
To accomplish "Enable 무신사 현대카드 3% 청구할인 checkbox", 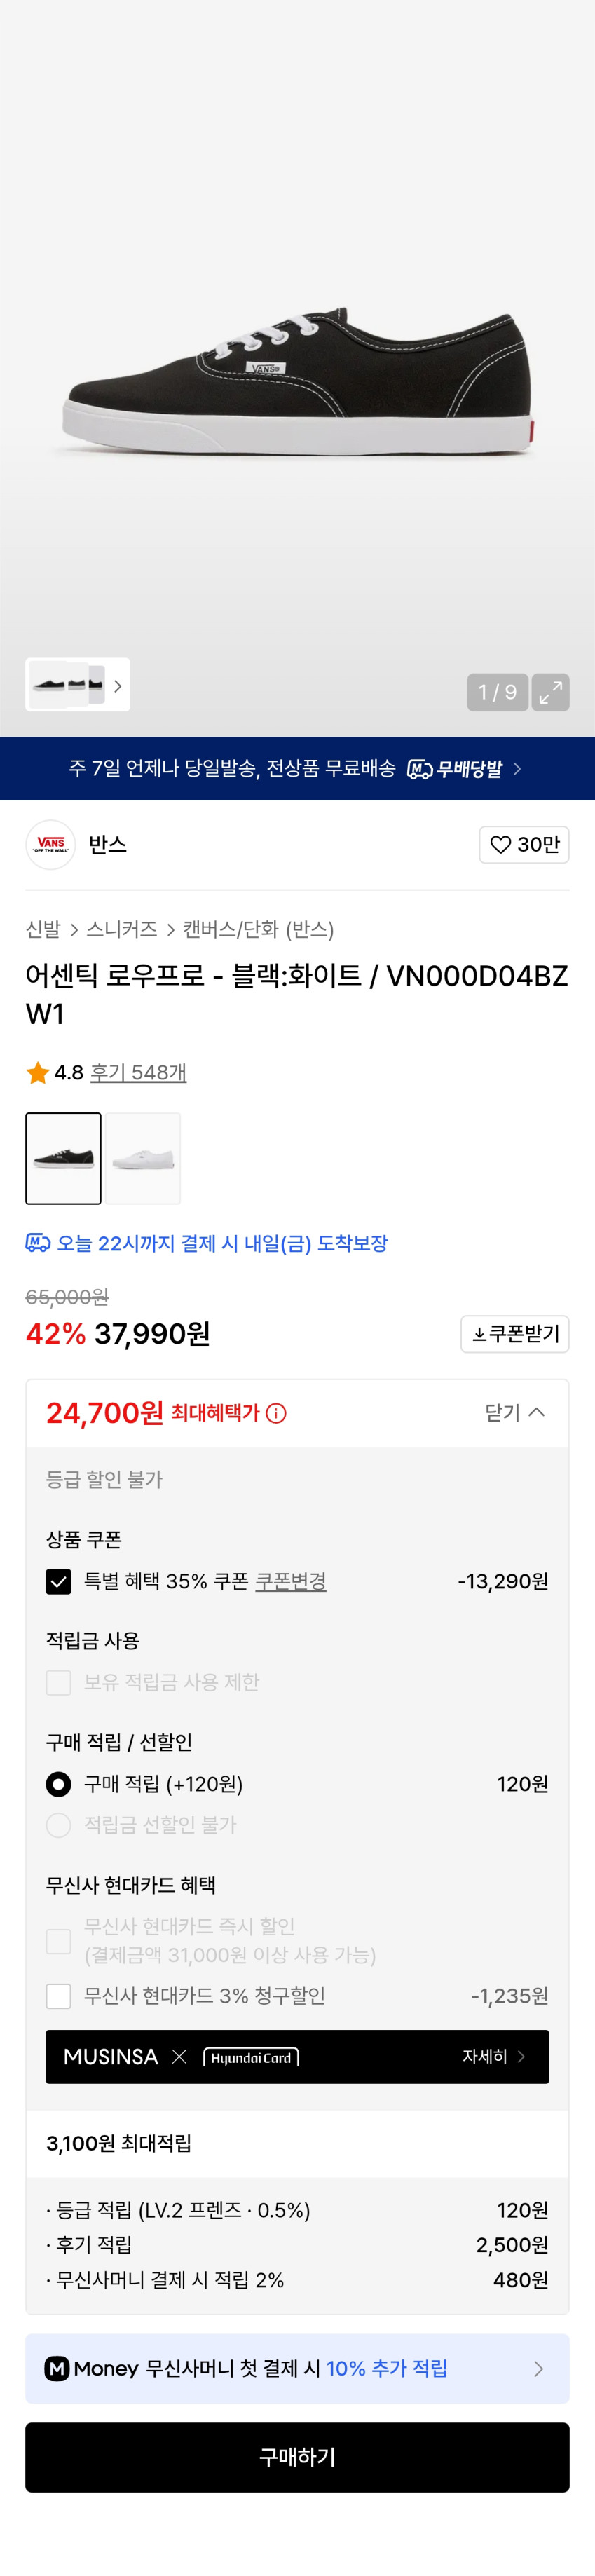I will point(59,1996).
